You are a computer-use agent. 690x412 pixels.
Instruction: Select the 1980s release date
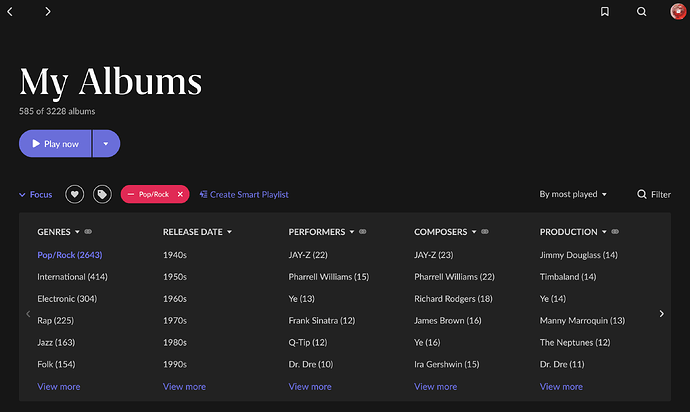[175, 342]
